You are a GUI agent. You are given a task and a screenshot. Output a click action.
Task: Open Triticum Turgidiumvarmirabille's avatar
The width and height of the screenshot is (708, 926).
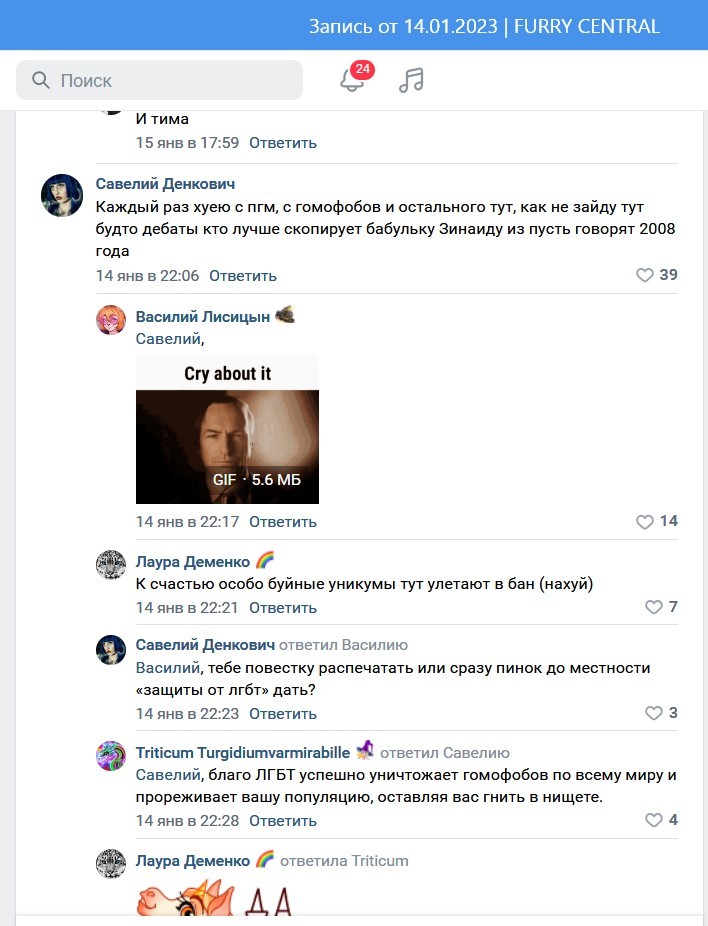(111, 756)
